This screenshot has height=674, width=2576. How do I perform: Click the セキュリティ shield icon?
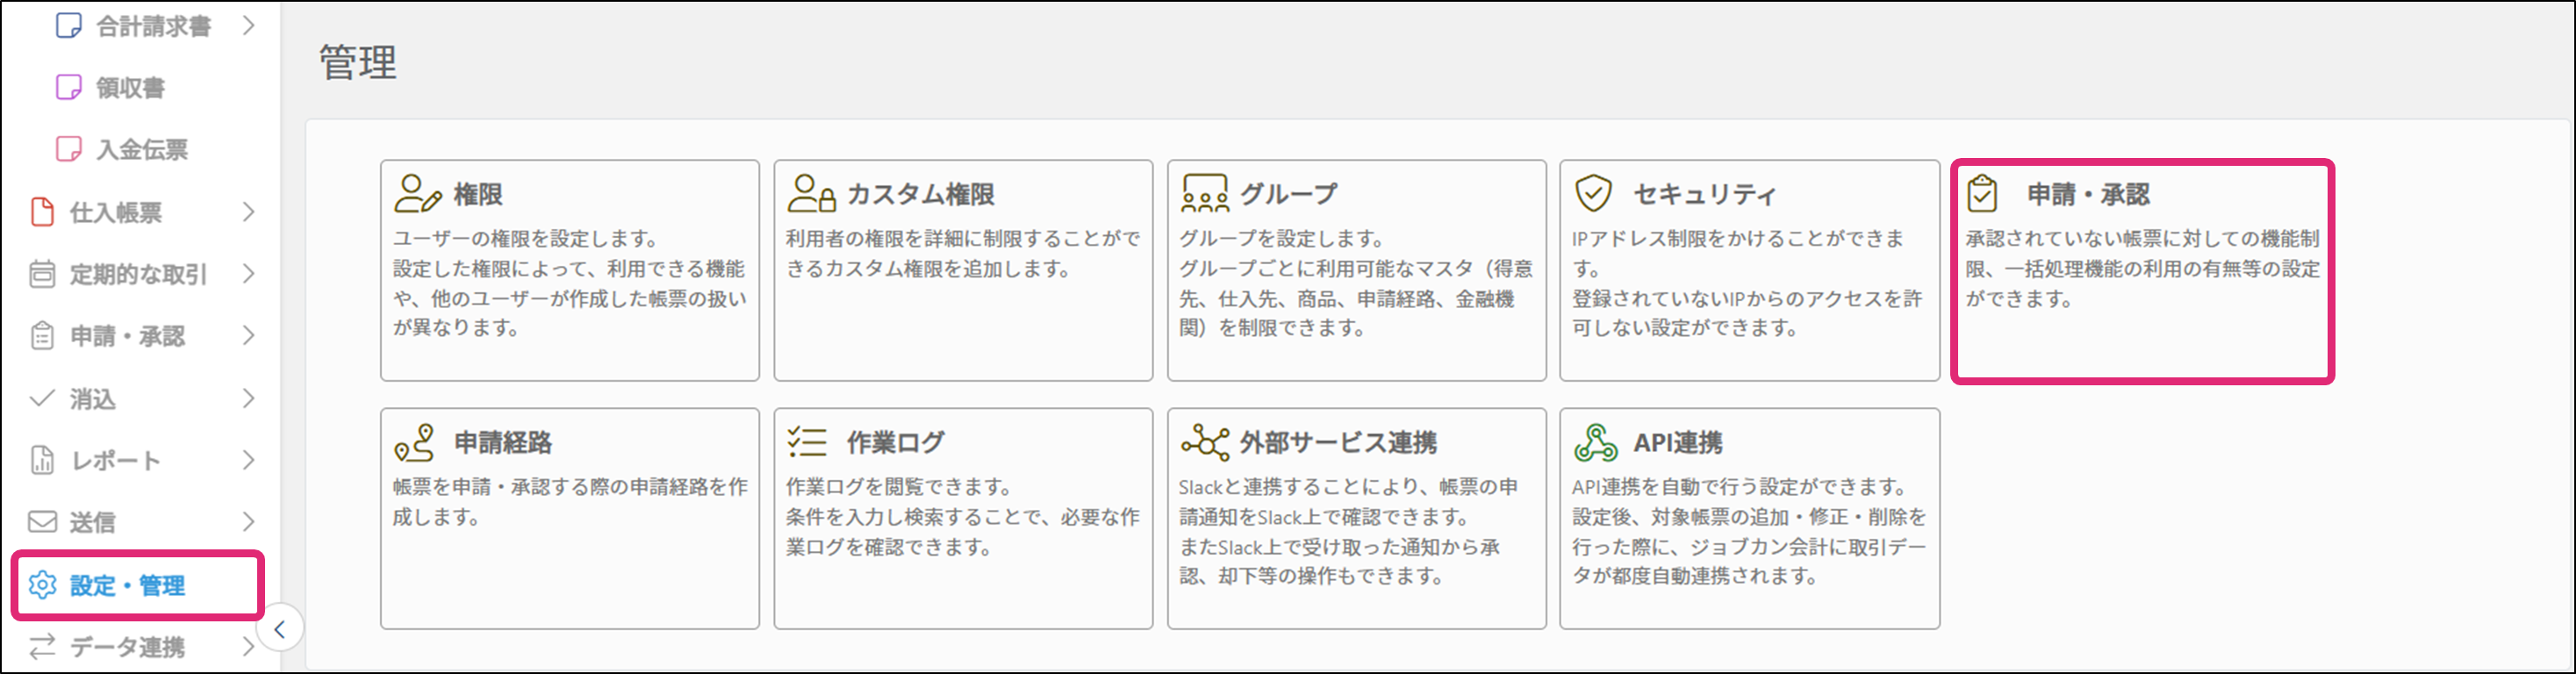1593,193
